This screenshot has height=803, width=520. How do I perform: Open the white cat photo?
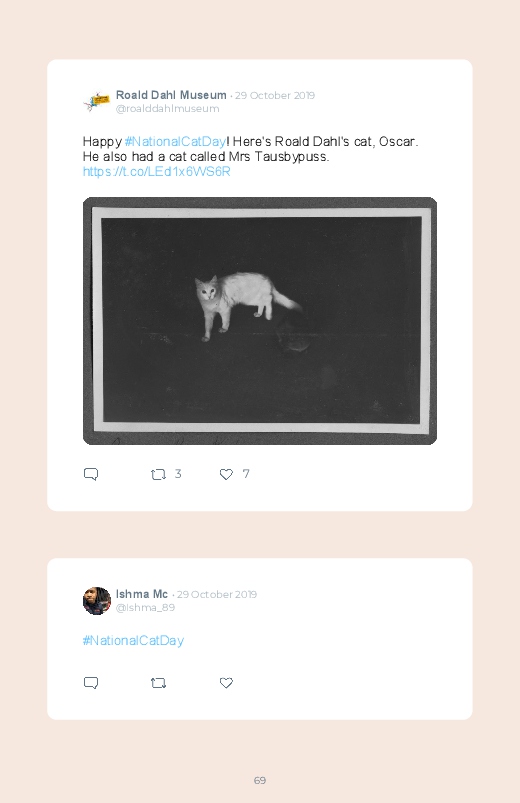point(260,321)
